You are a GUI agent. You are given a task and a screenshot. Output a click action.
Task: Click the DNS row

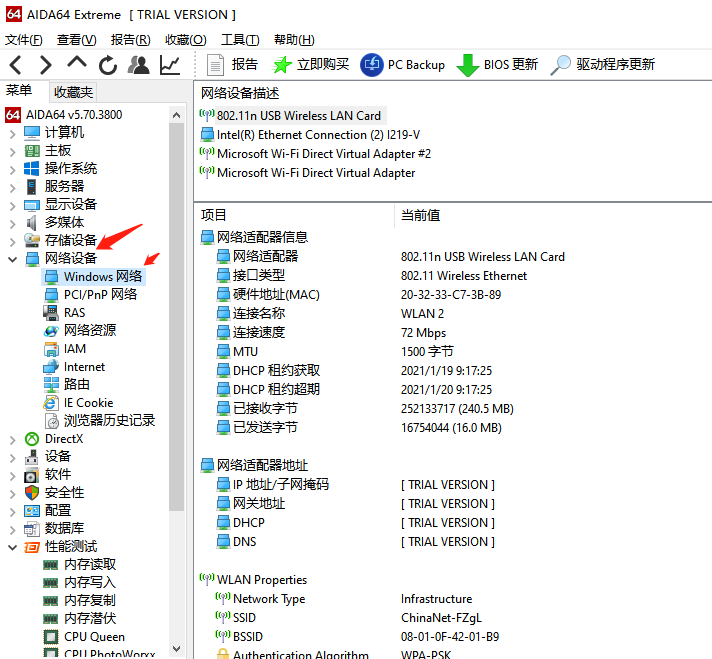[454, 541]
